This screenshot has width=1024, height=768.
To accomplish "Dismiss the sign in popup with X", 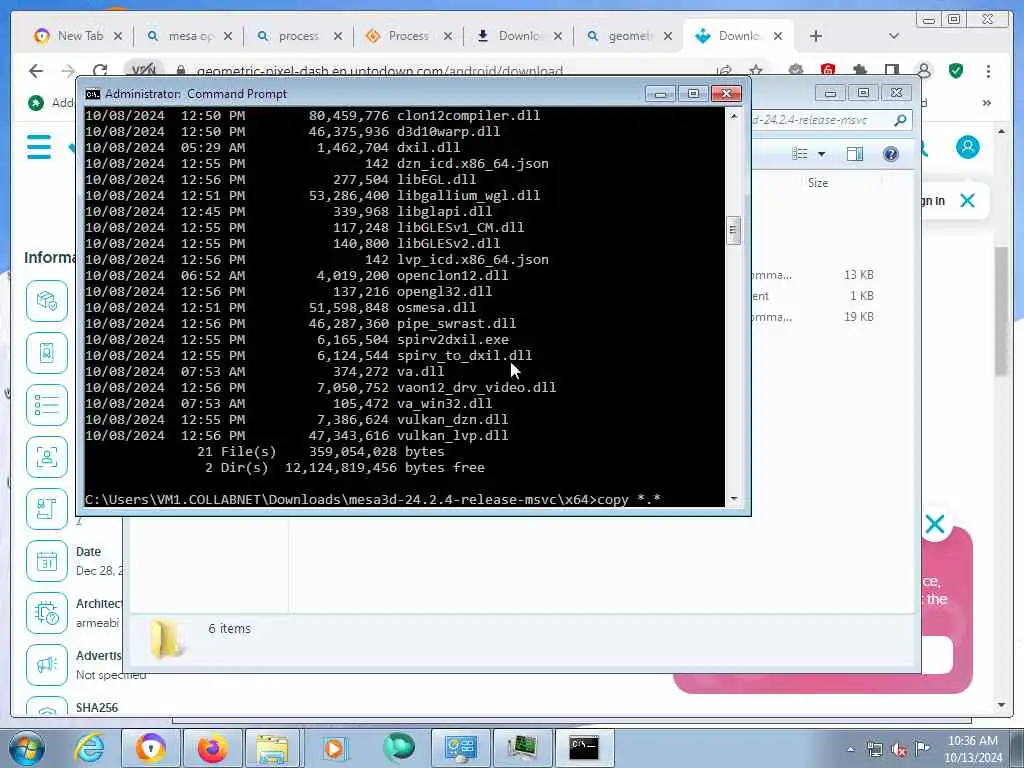I will [967, 200].
